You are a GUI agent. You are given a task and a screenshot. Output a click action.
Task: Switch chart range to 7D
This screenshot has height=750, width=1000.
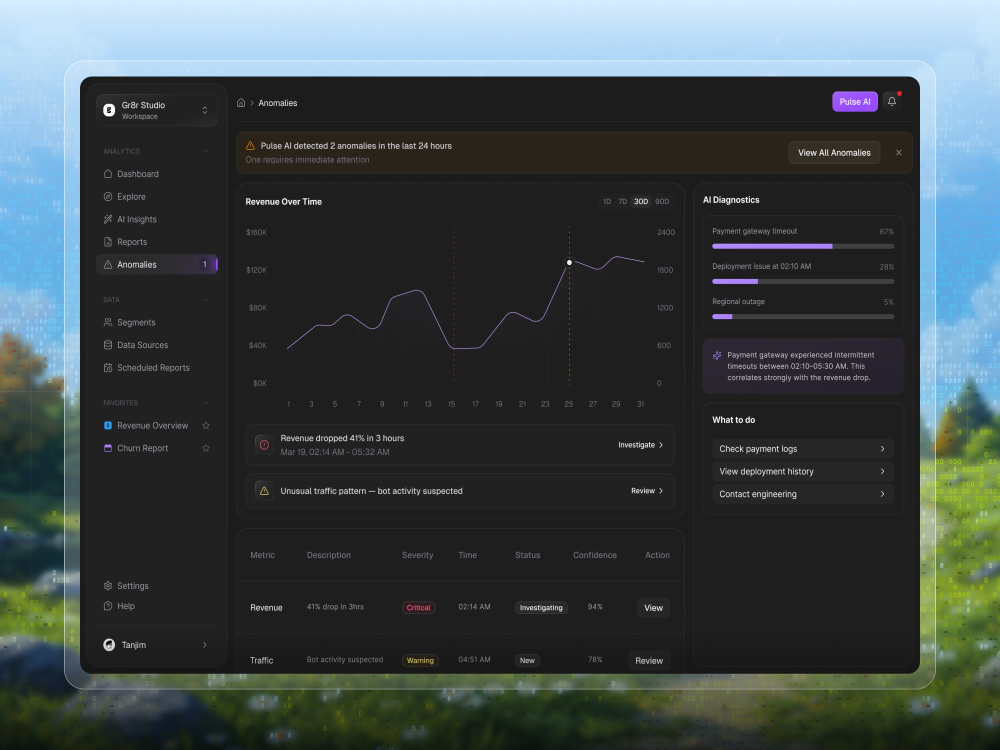click(622, 202)
